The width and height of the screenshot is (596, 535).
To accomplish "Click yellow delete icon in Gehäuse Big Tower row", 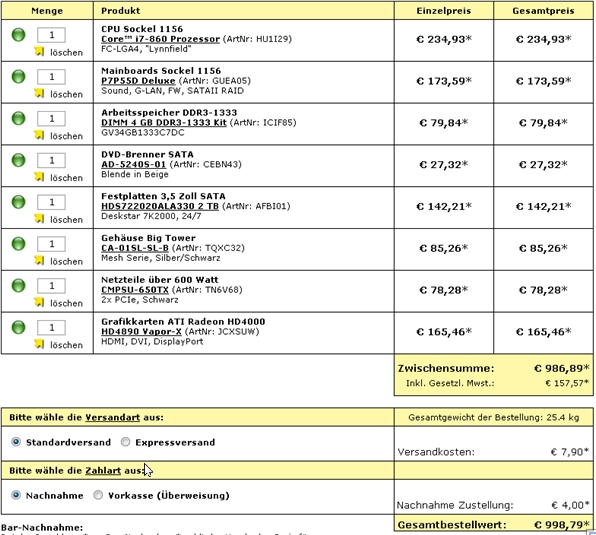I will click(x=39, y=260).
